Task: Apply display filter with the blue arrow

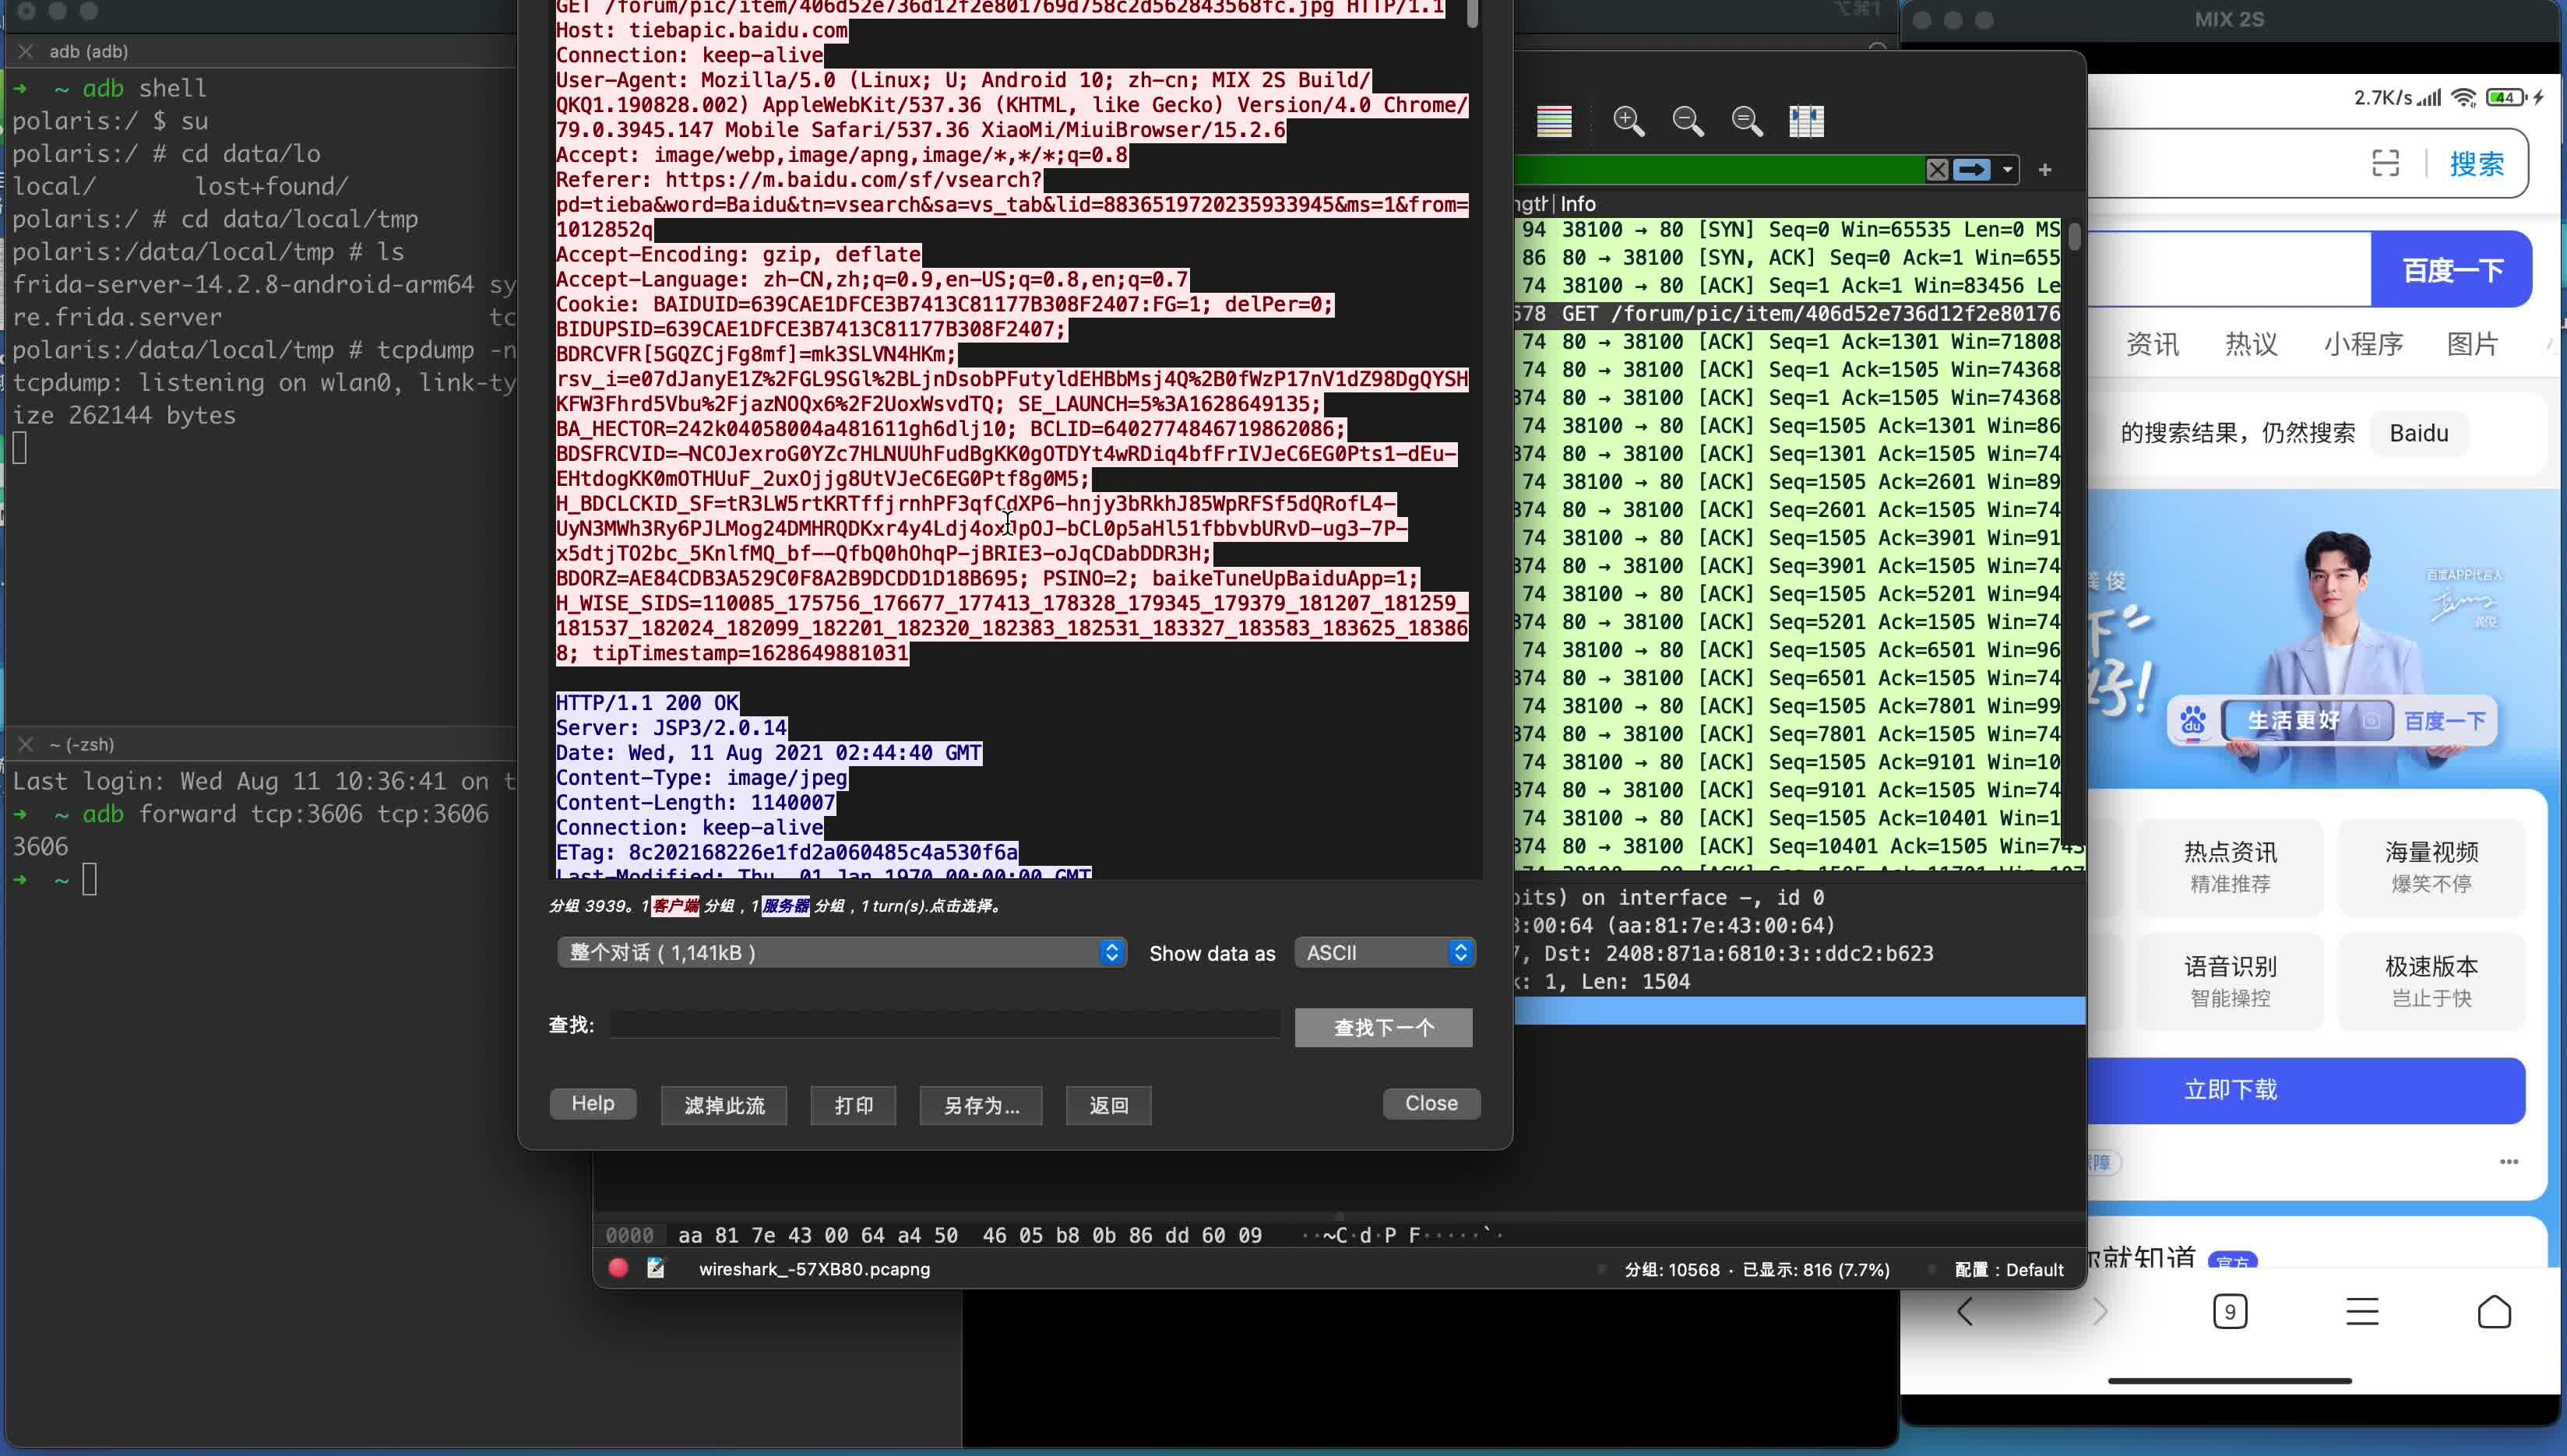Action: click(1972, 169)
